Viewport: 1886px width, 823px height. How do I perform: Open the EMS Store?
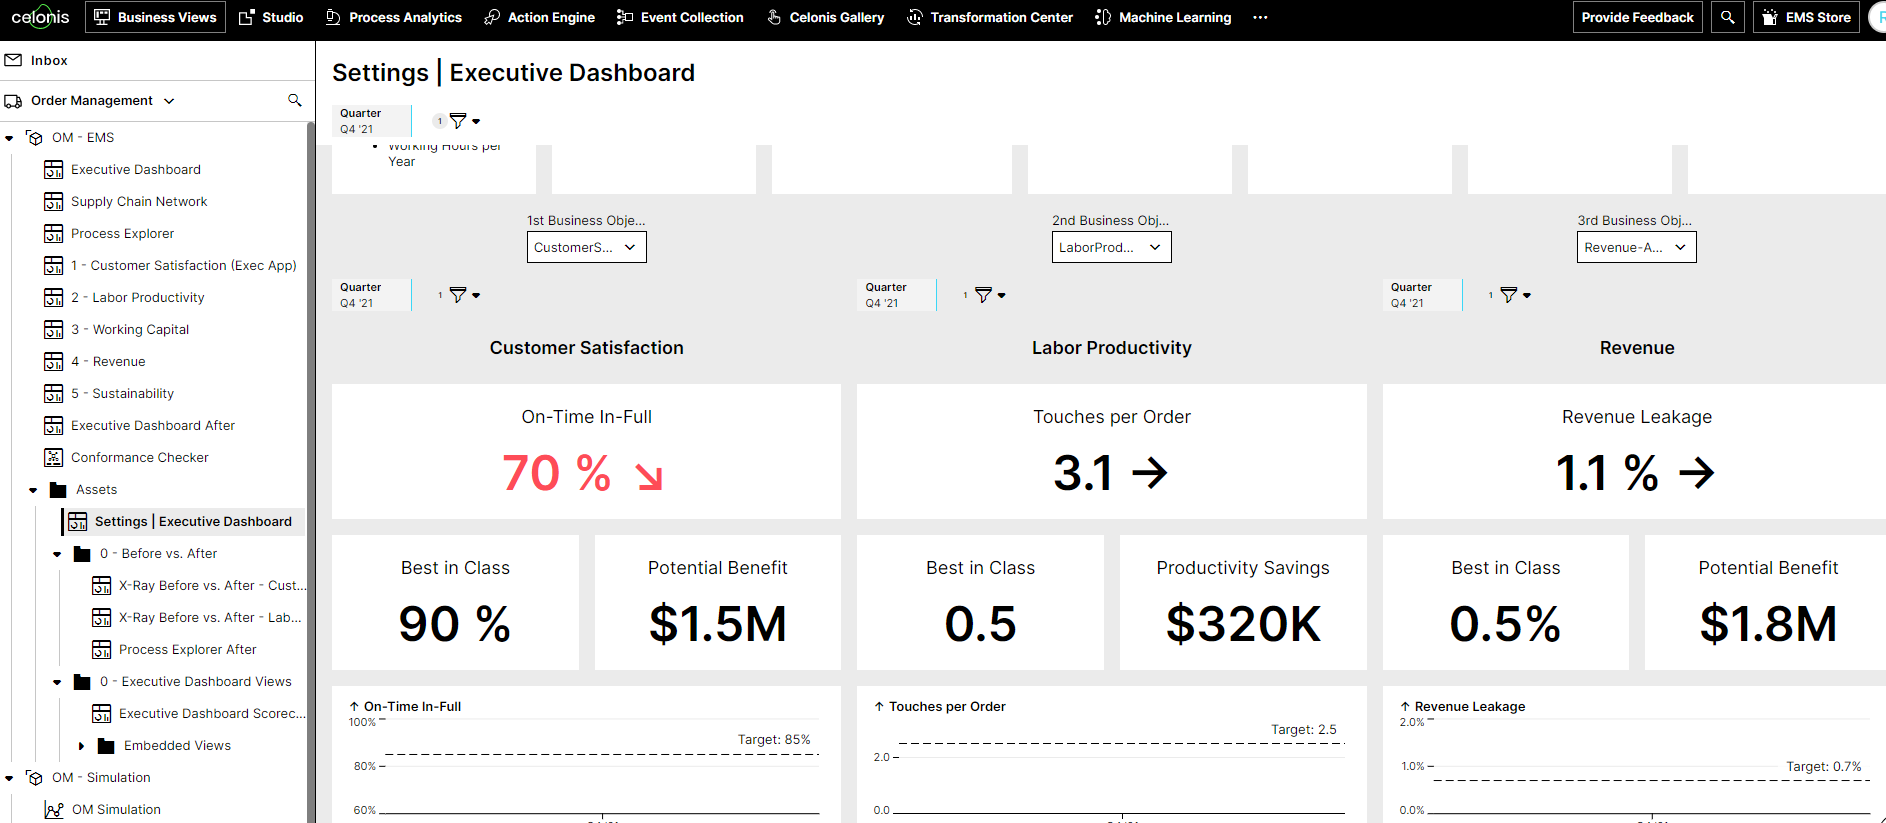[x=1806, y=17]
